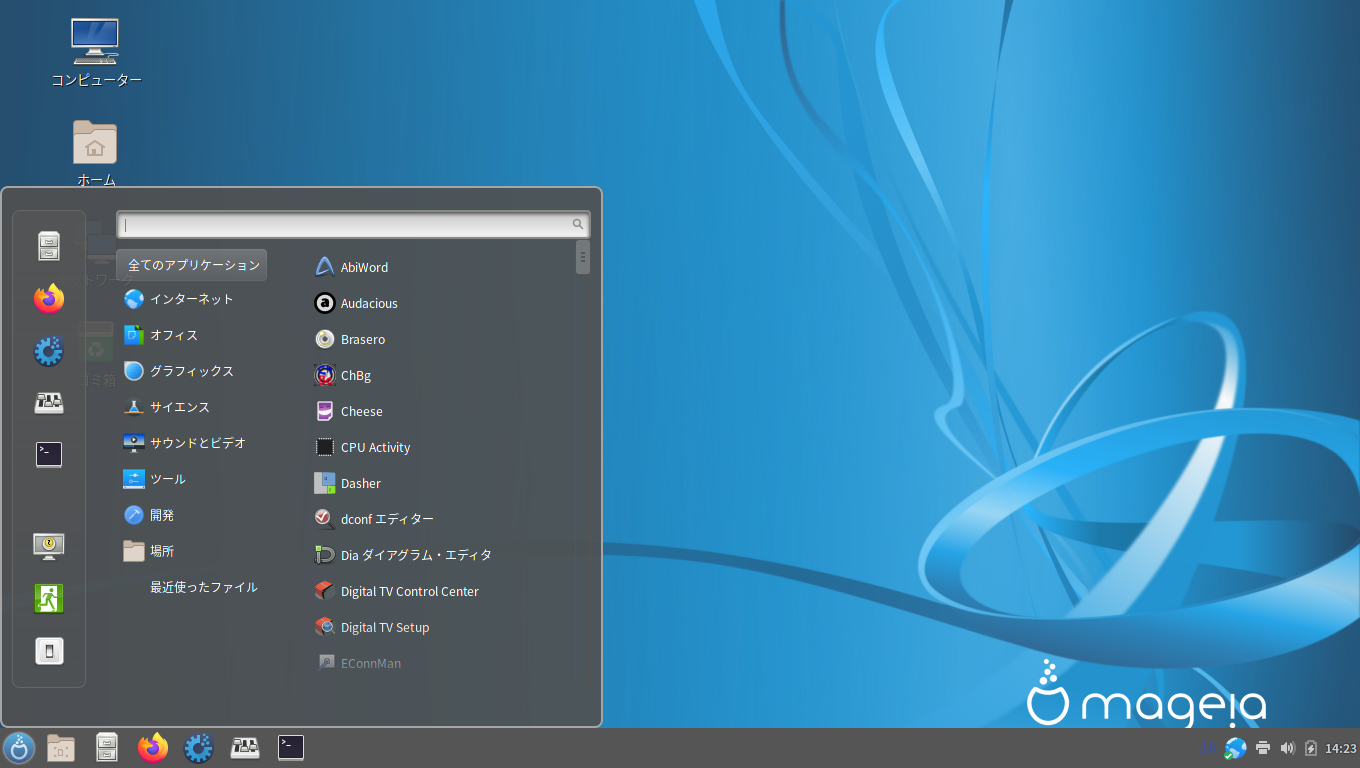Launch terminal from menu favorites sidebar
Screen dimensions: 1360x768
[49, 454]
